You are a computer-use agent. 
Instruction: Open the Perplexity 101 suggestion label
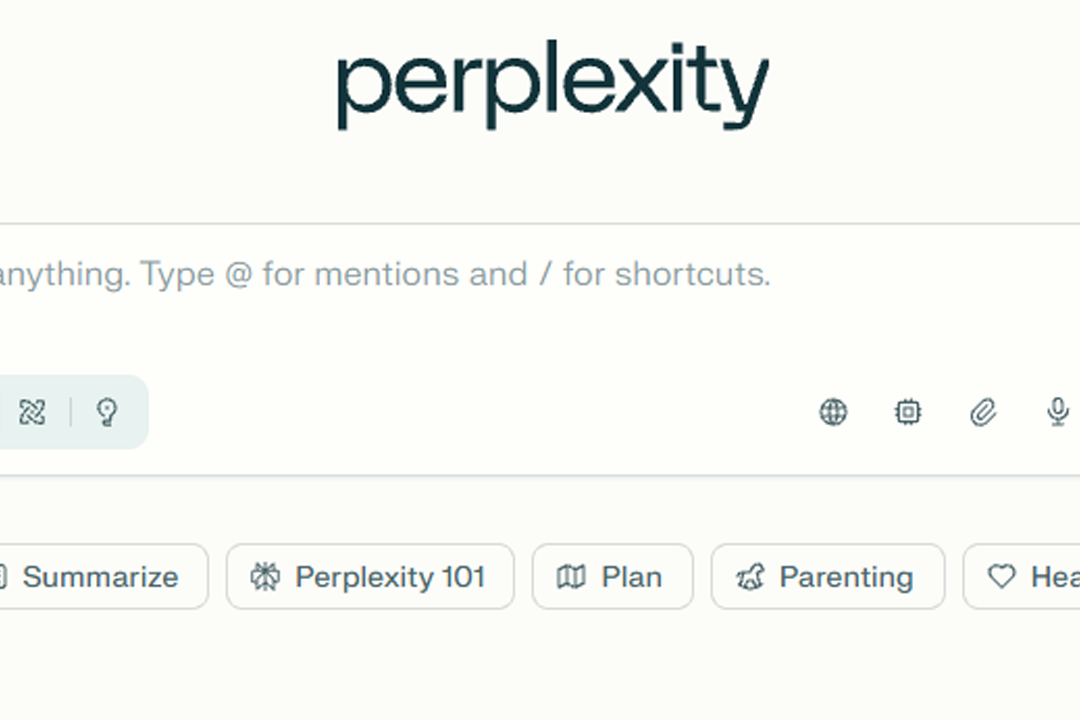click(x=390, y=577)
